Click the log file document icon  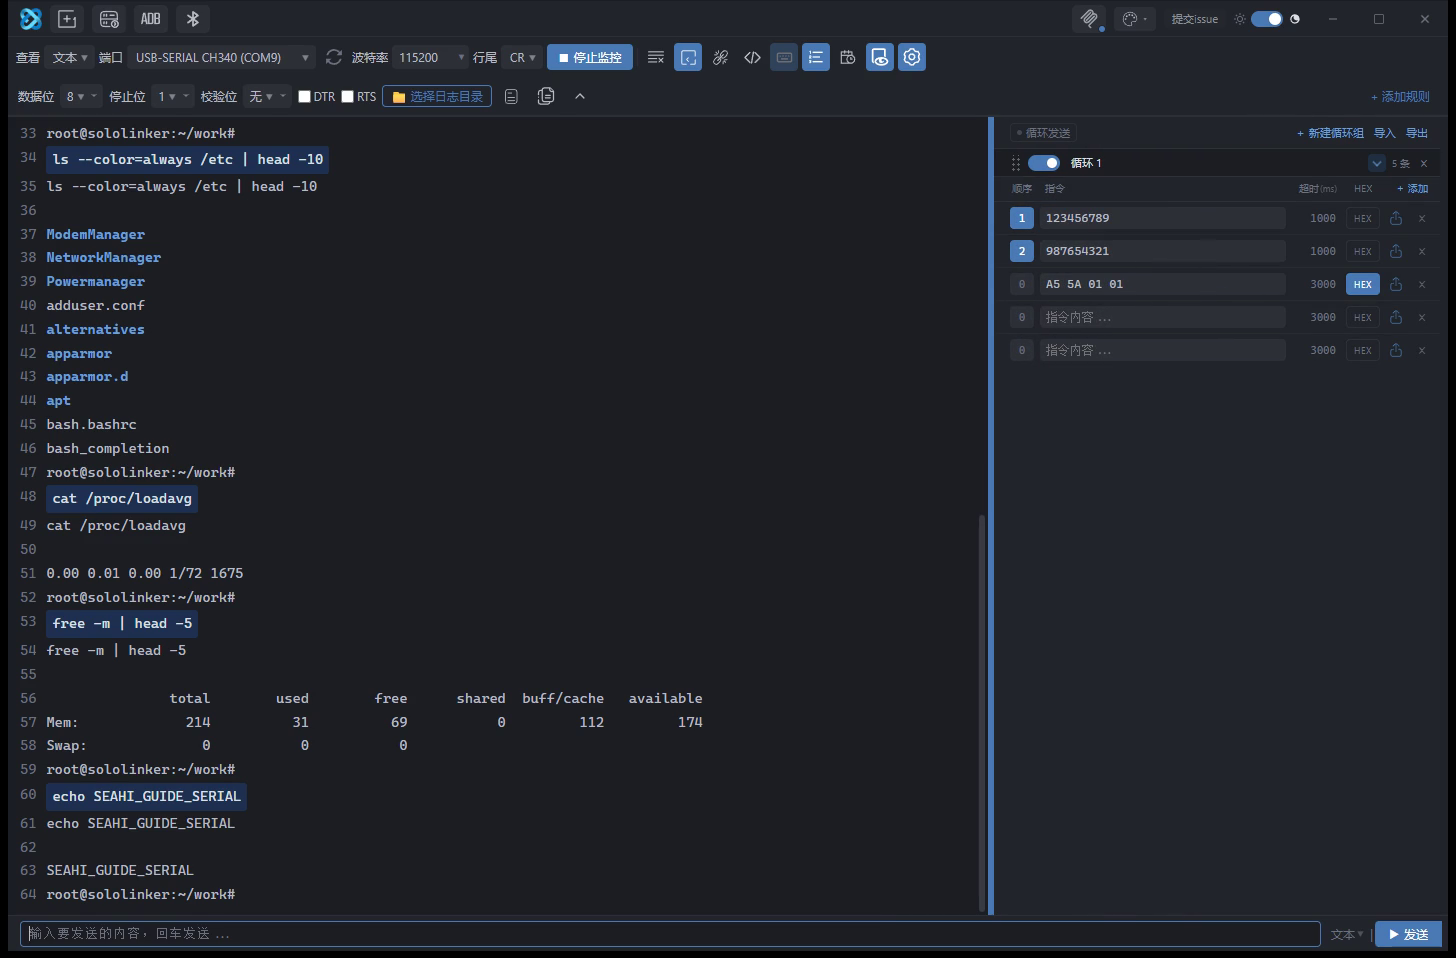pyautogui.click(x=511, y=97)
